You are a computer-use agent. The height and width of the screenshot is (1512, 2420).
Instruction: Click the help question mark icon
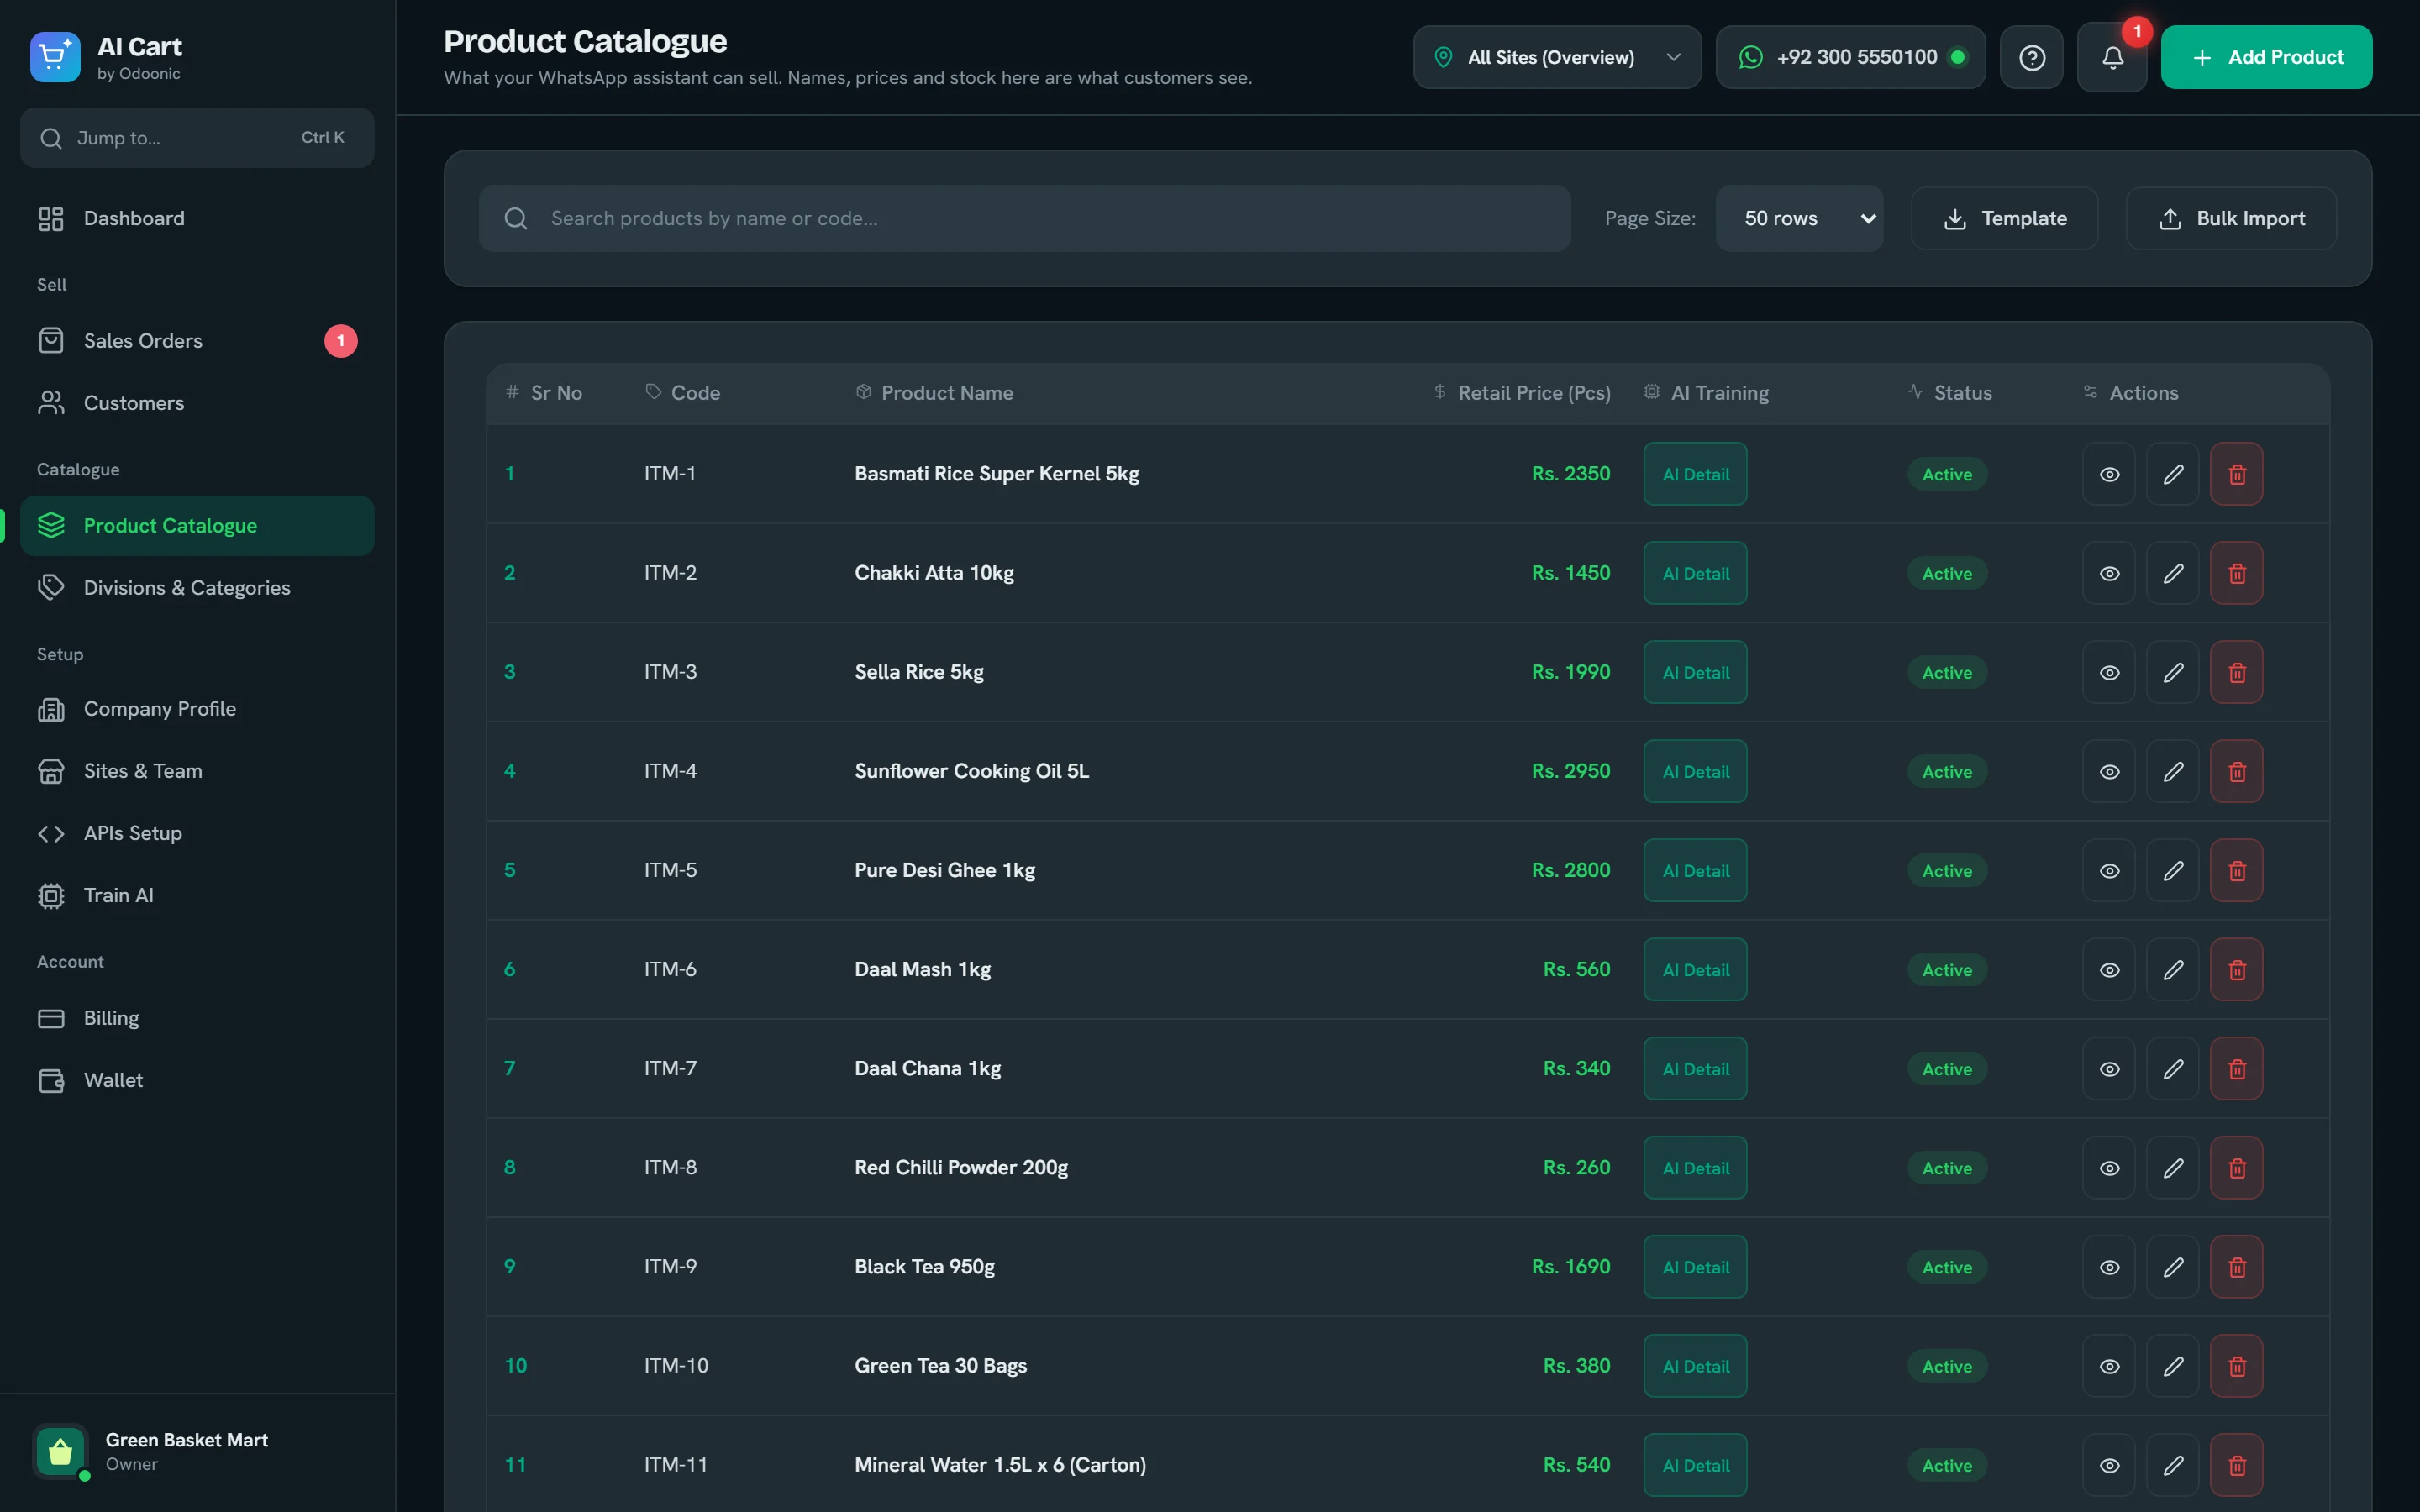click(x=2031, y=58)
